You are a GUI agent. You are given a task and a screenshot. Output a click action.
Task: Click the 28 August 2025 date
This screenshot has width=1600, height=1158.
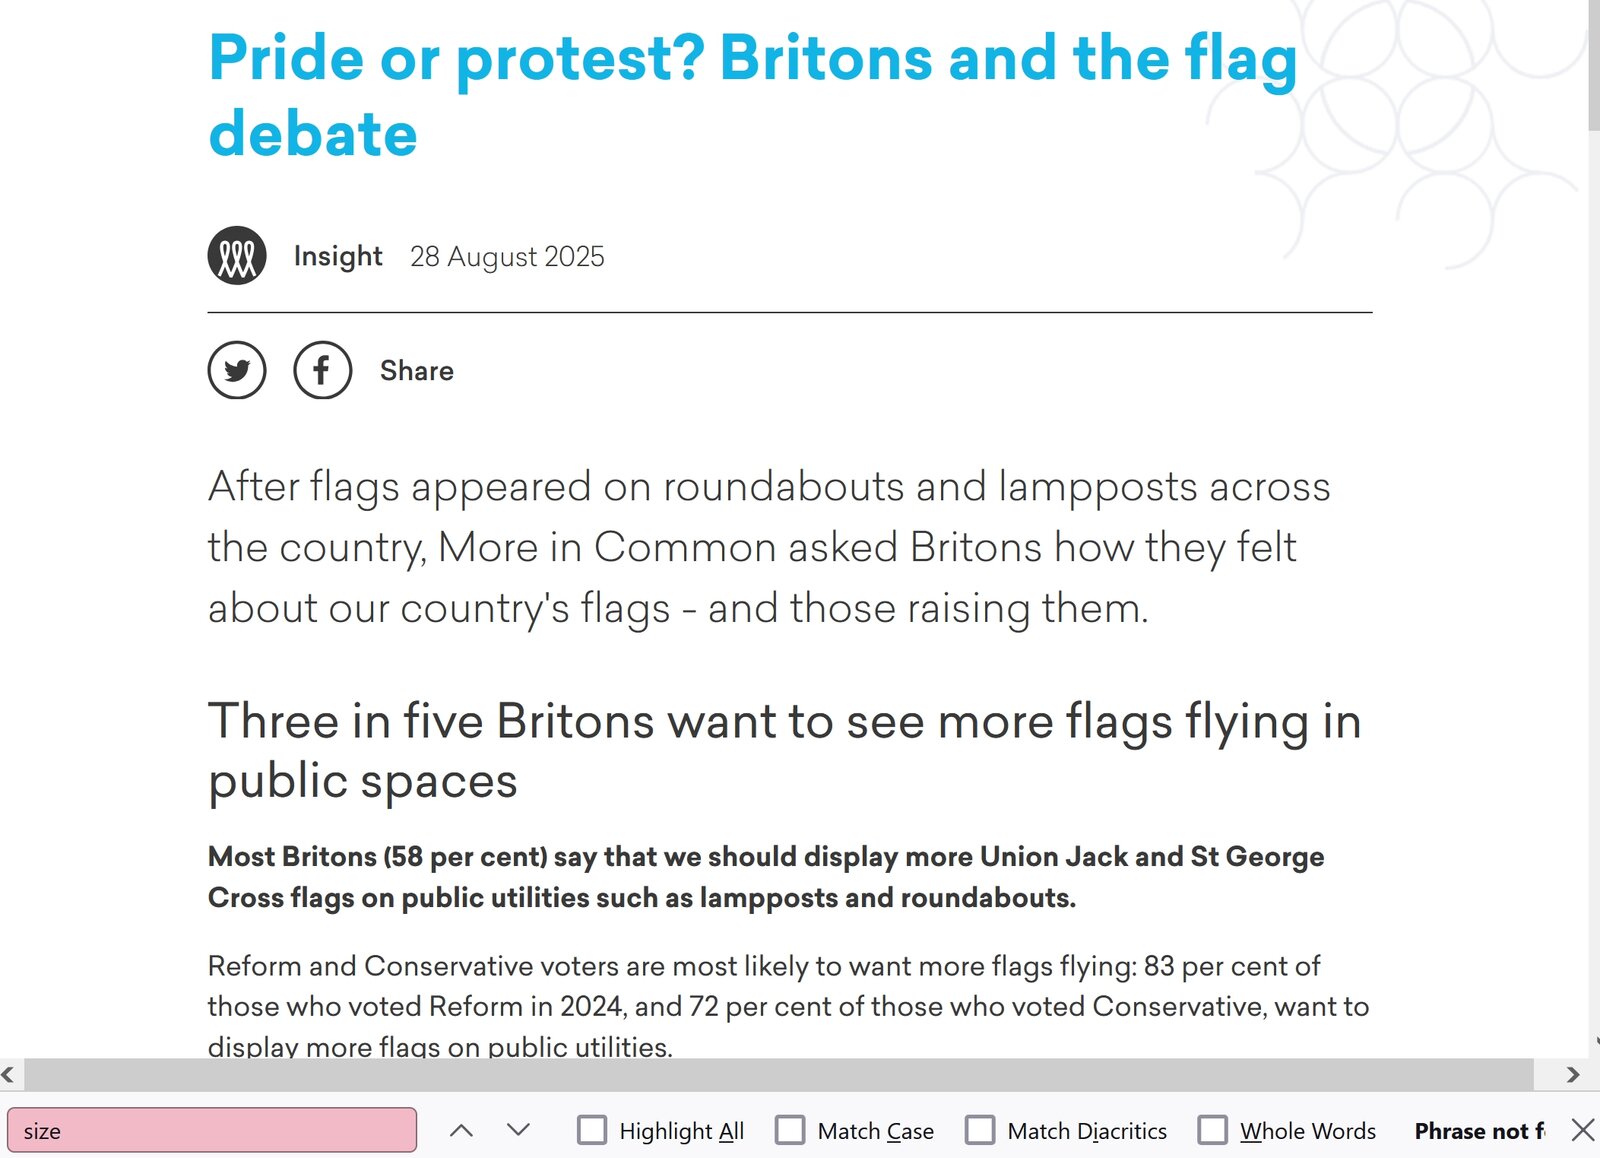pos(507,257)
